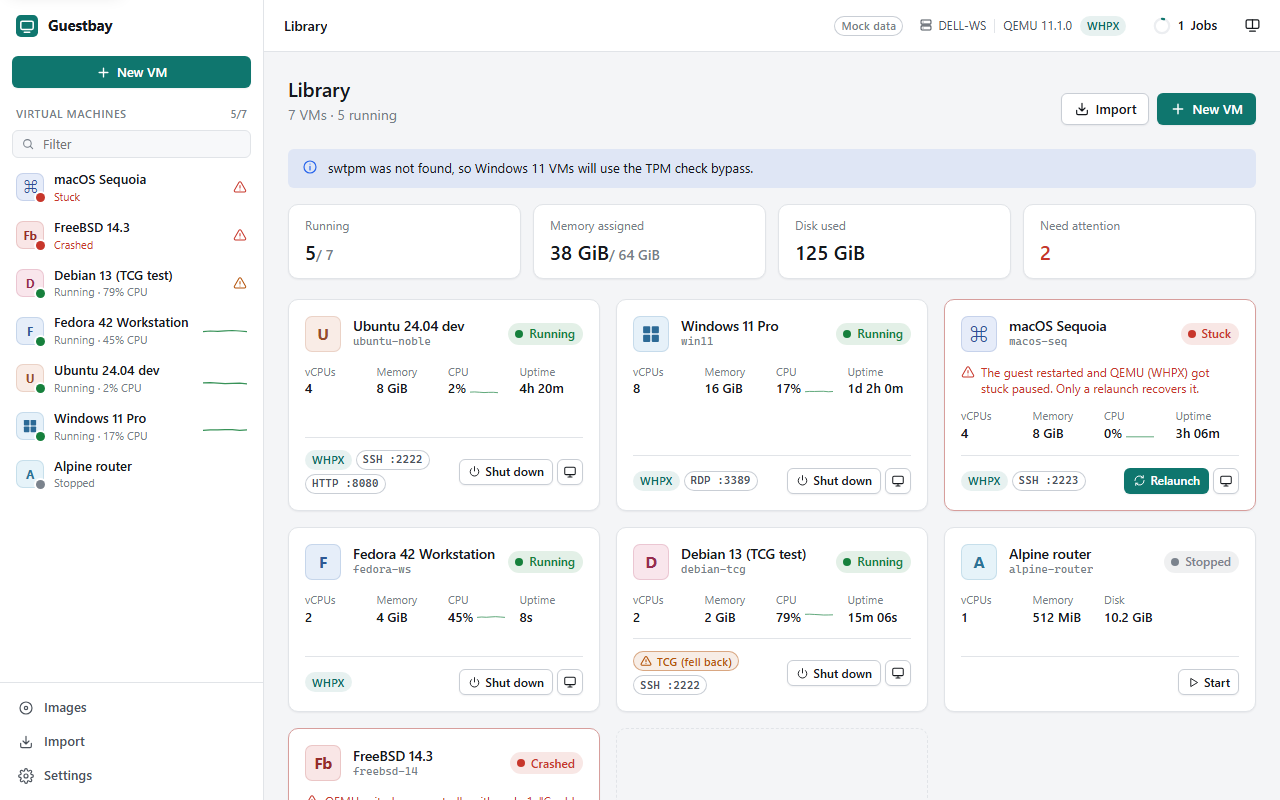This screenshot has width=1280, height=800.
Task: Click the '10.2 GiB' disk value
Action: coord(1128,617)
